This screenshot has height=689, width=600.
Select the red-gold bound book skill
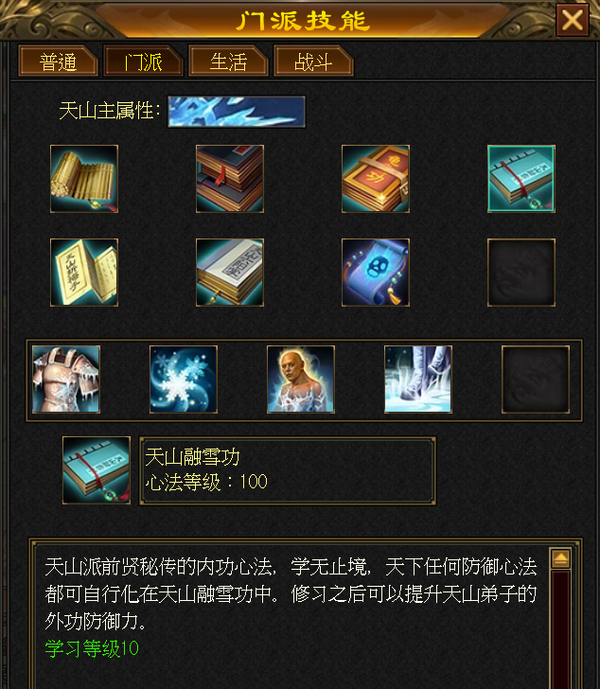pyautogui.click(x=376, y=179)
